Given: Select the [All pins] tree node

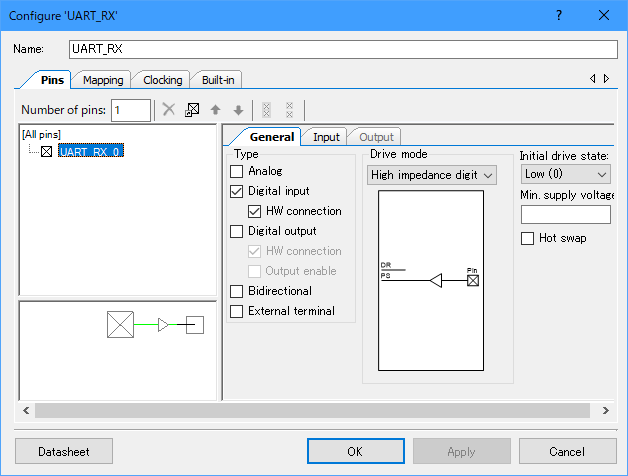Looking at the screenshot, I should tap(41, 134).
